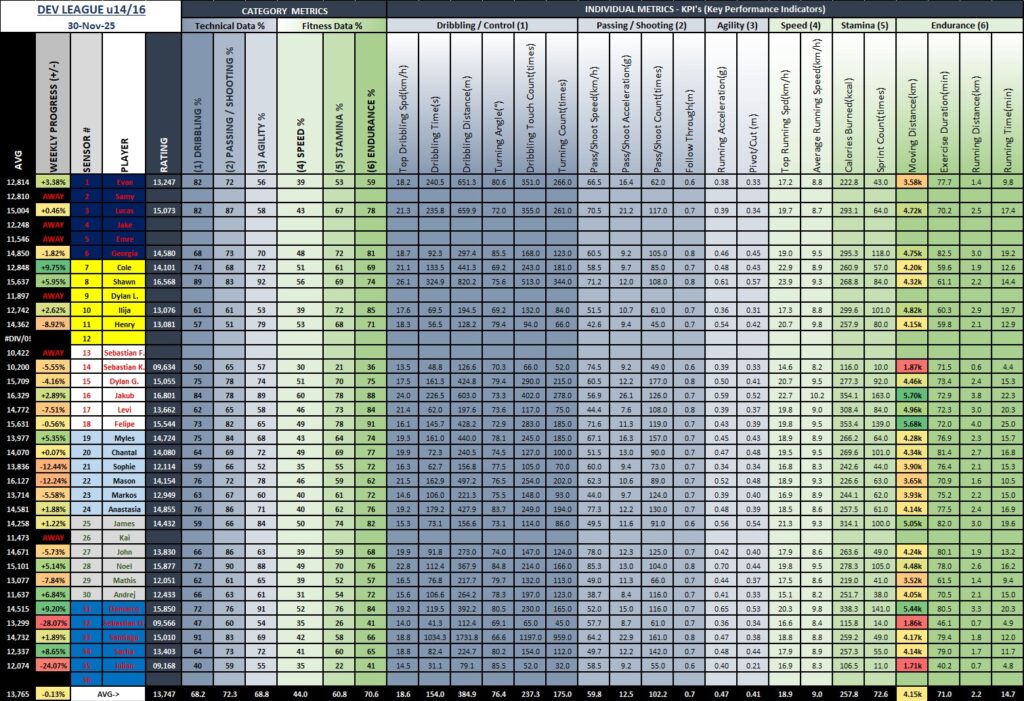Click Henry's -8.92% weekly progress cell
Image resolution: width=1024 pixels, height=701 pixels.
tap(51, 325)
